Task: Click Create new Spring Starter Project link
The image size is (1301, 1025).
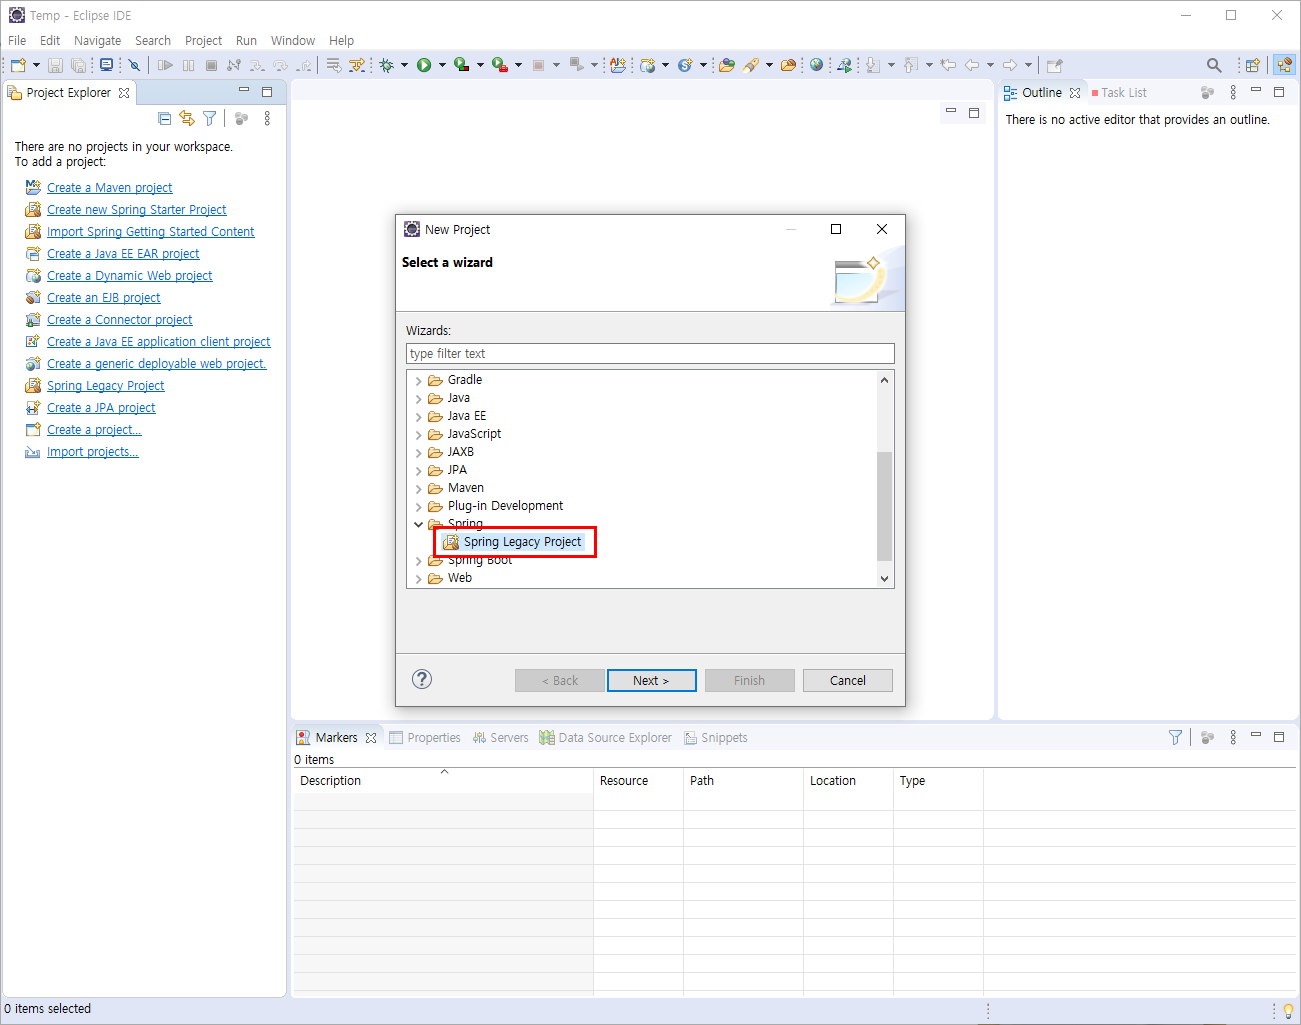Action: tap(136, 209)
